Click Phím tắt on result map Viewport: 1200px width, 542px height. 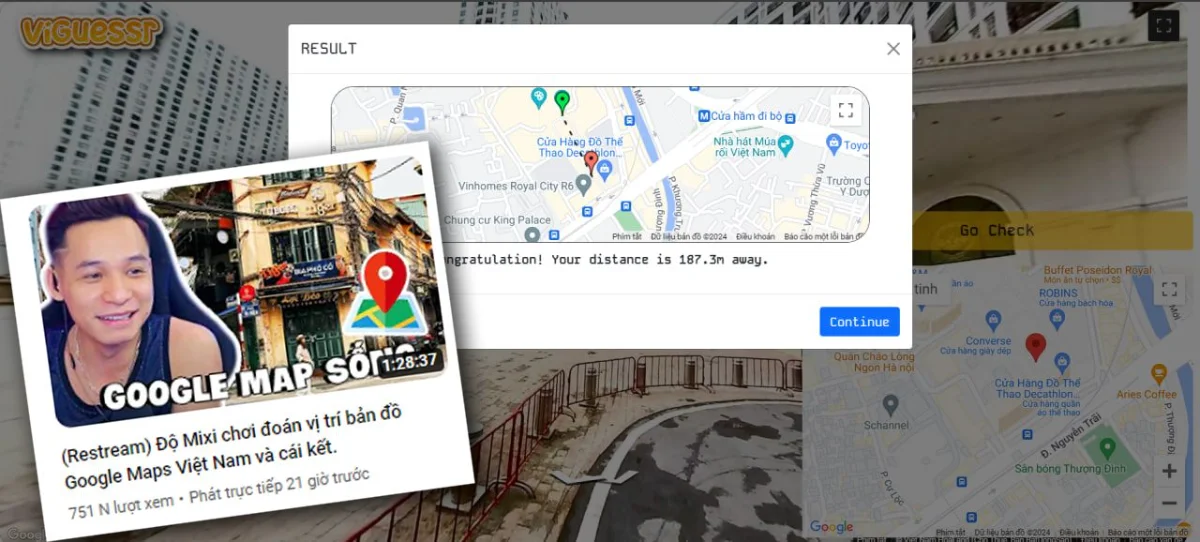[627, 237]
